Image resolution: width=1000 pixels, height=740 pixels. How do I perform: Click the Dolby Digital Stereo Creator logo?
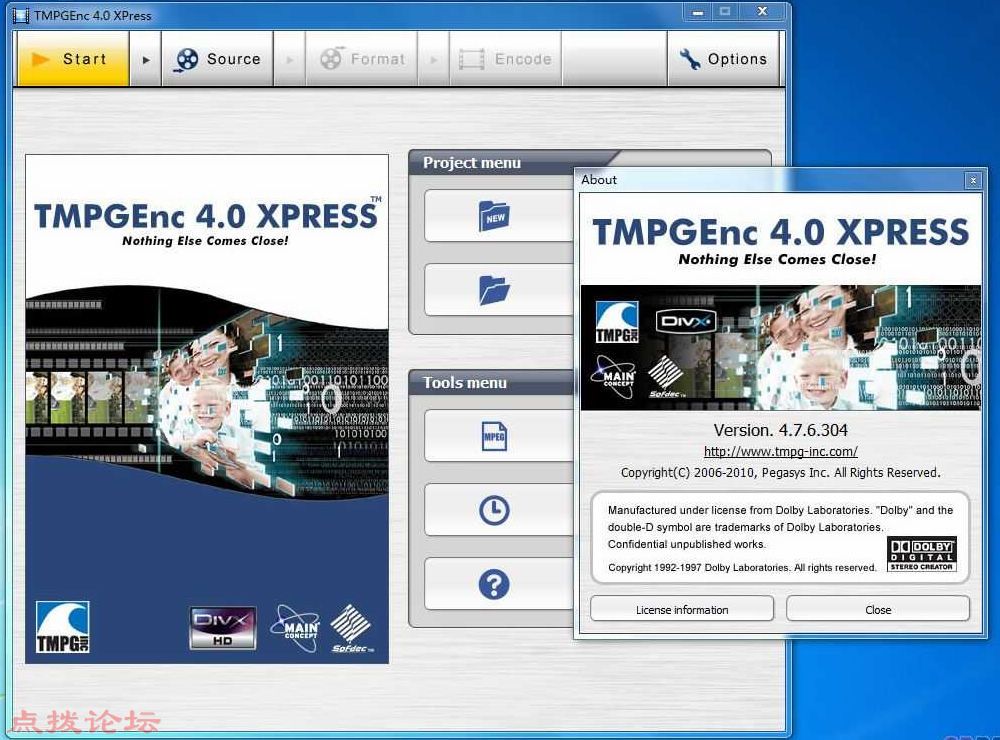(922, 554)
